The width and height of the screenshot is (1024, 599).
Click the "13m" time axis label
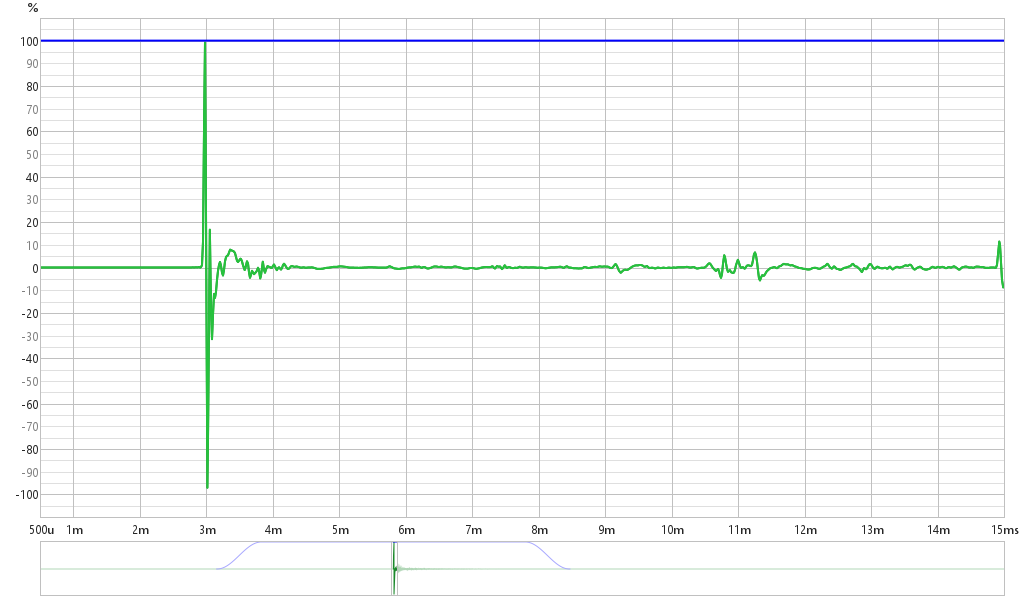point(872,530)
